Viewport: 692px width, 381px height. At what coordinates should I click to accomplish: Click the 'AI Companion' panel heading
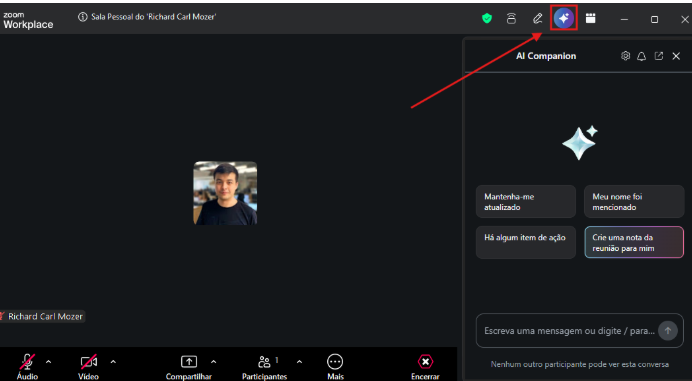(x=546, y=56)
